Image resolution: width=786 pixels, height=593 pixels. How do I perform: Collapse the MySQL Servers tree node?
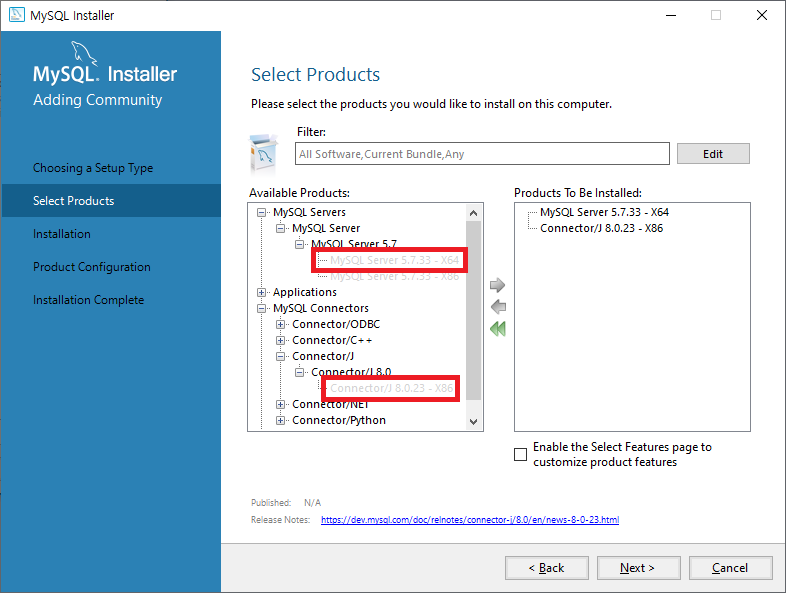click(x=261, y=213)
